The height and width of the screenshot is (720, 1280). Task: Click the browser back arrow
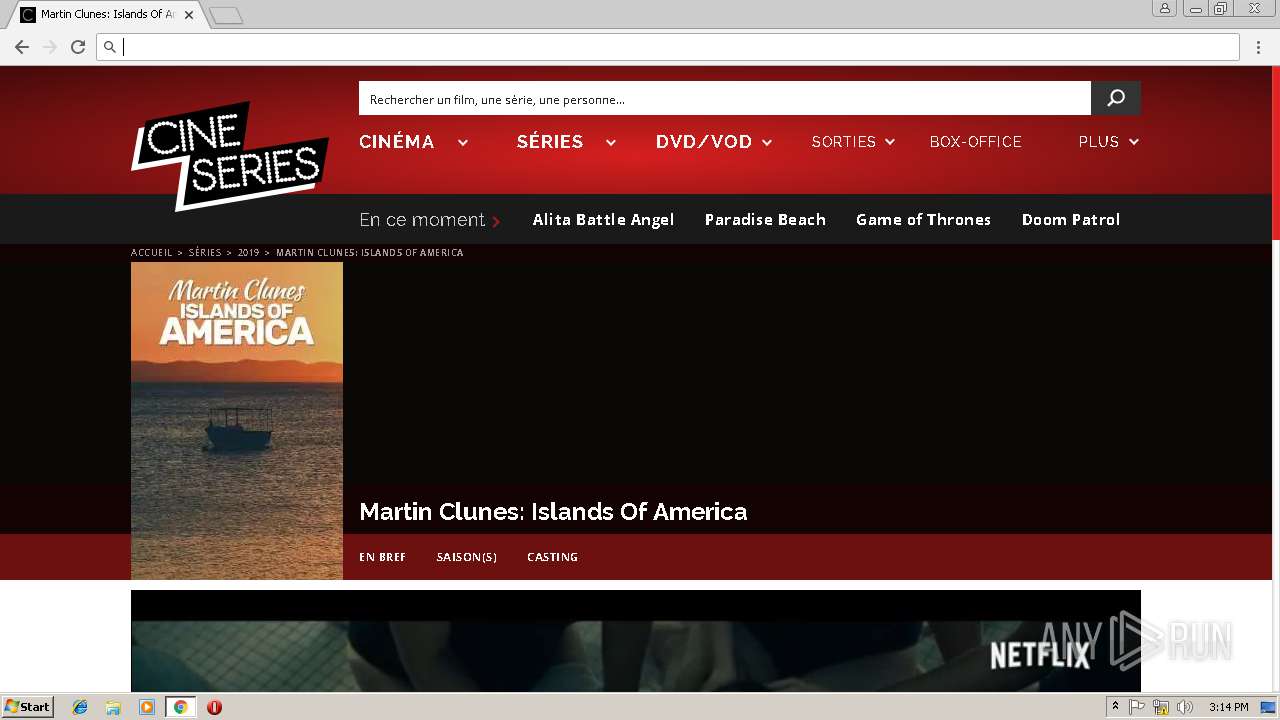pos(21,47)
